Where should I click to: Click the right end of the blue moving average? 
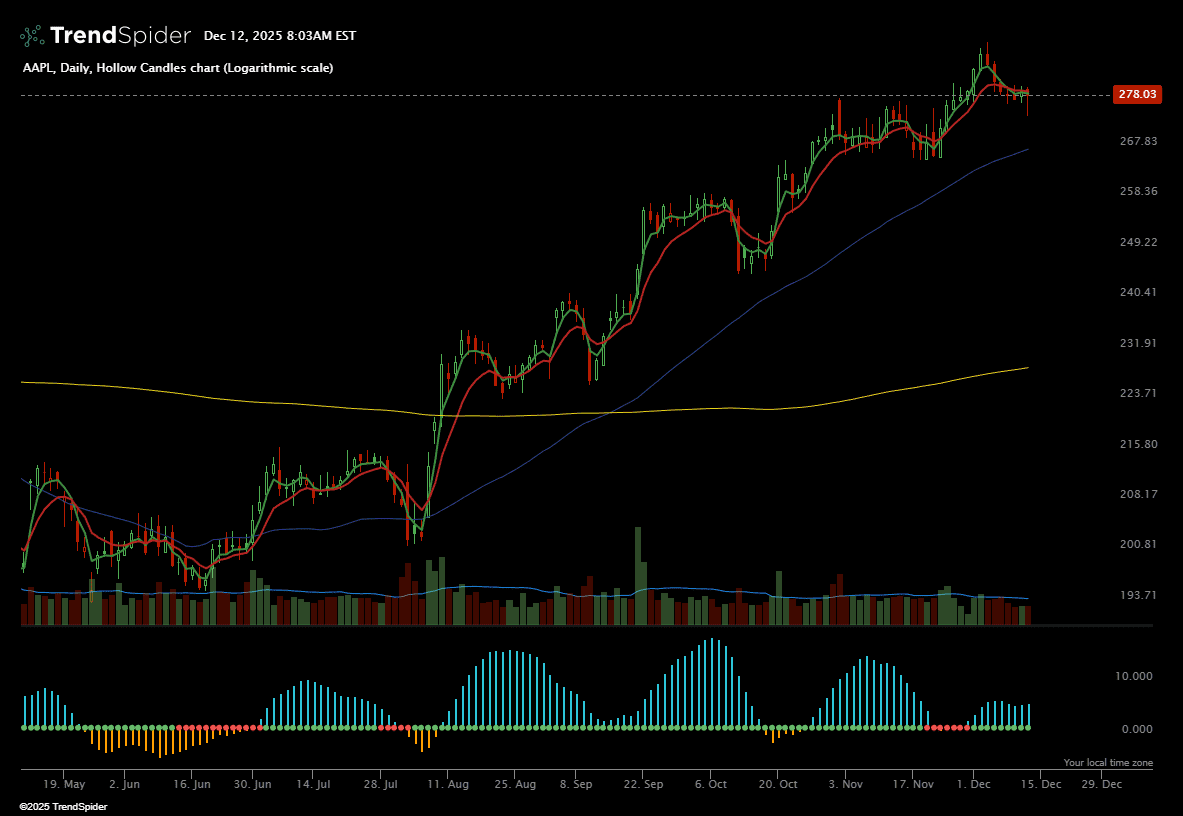[1027, 149]
